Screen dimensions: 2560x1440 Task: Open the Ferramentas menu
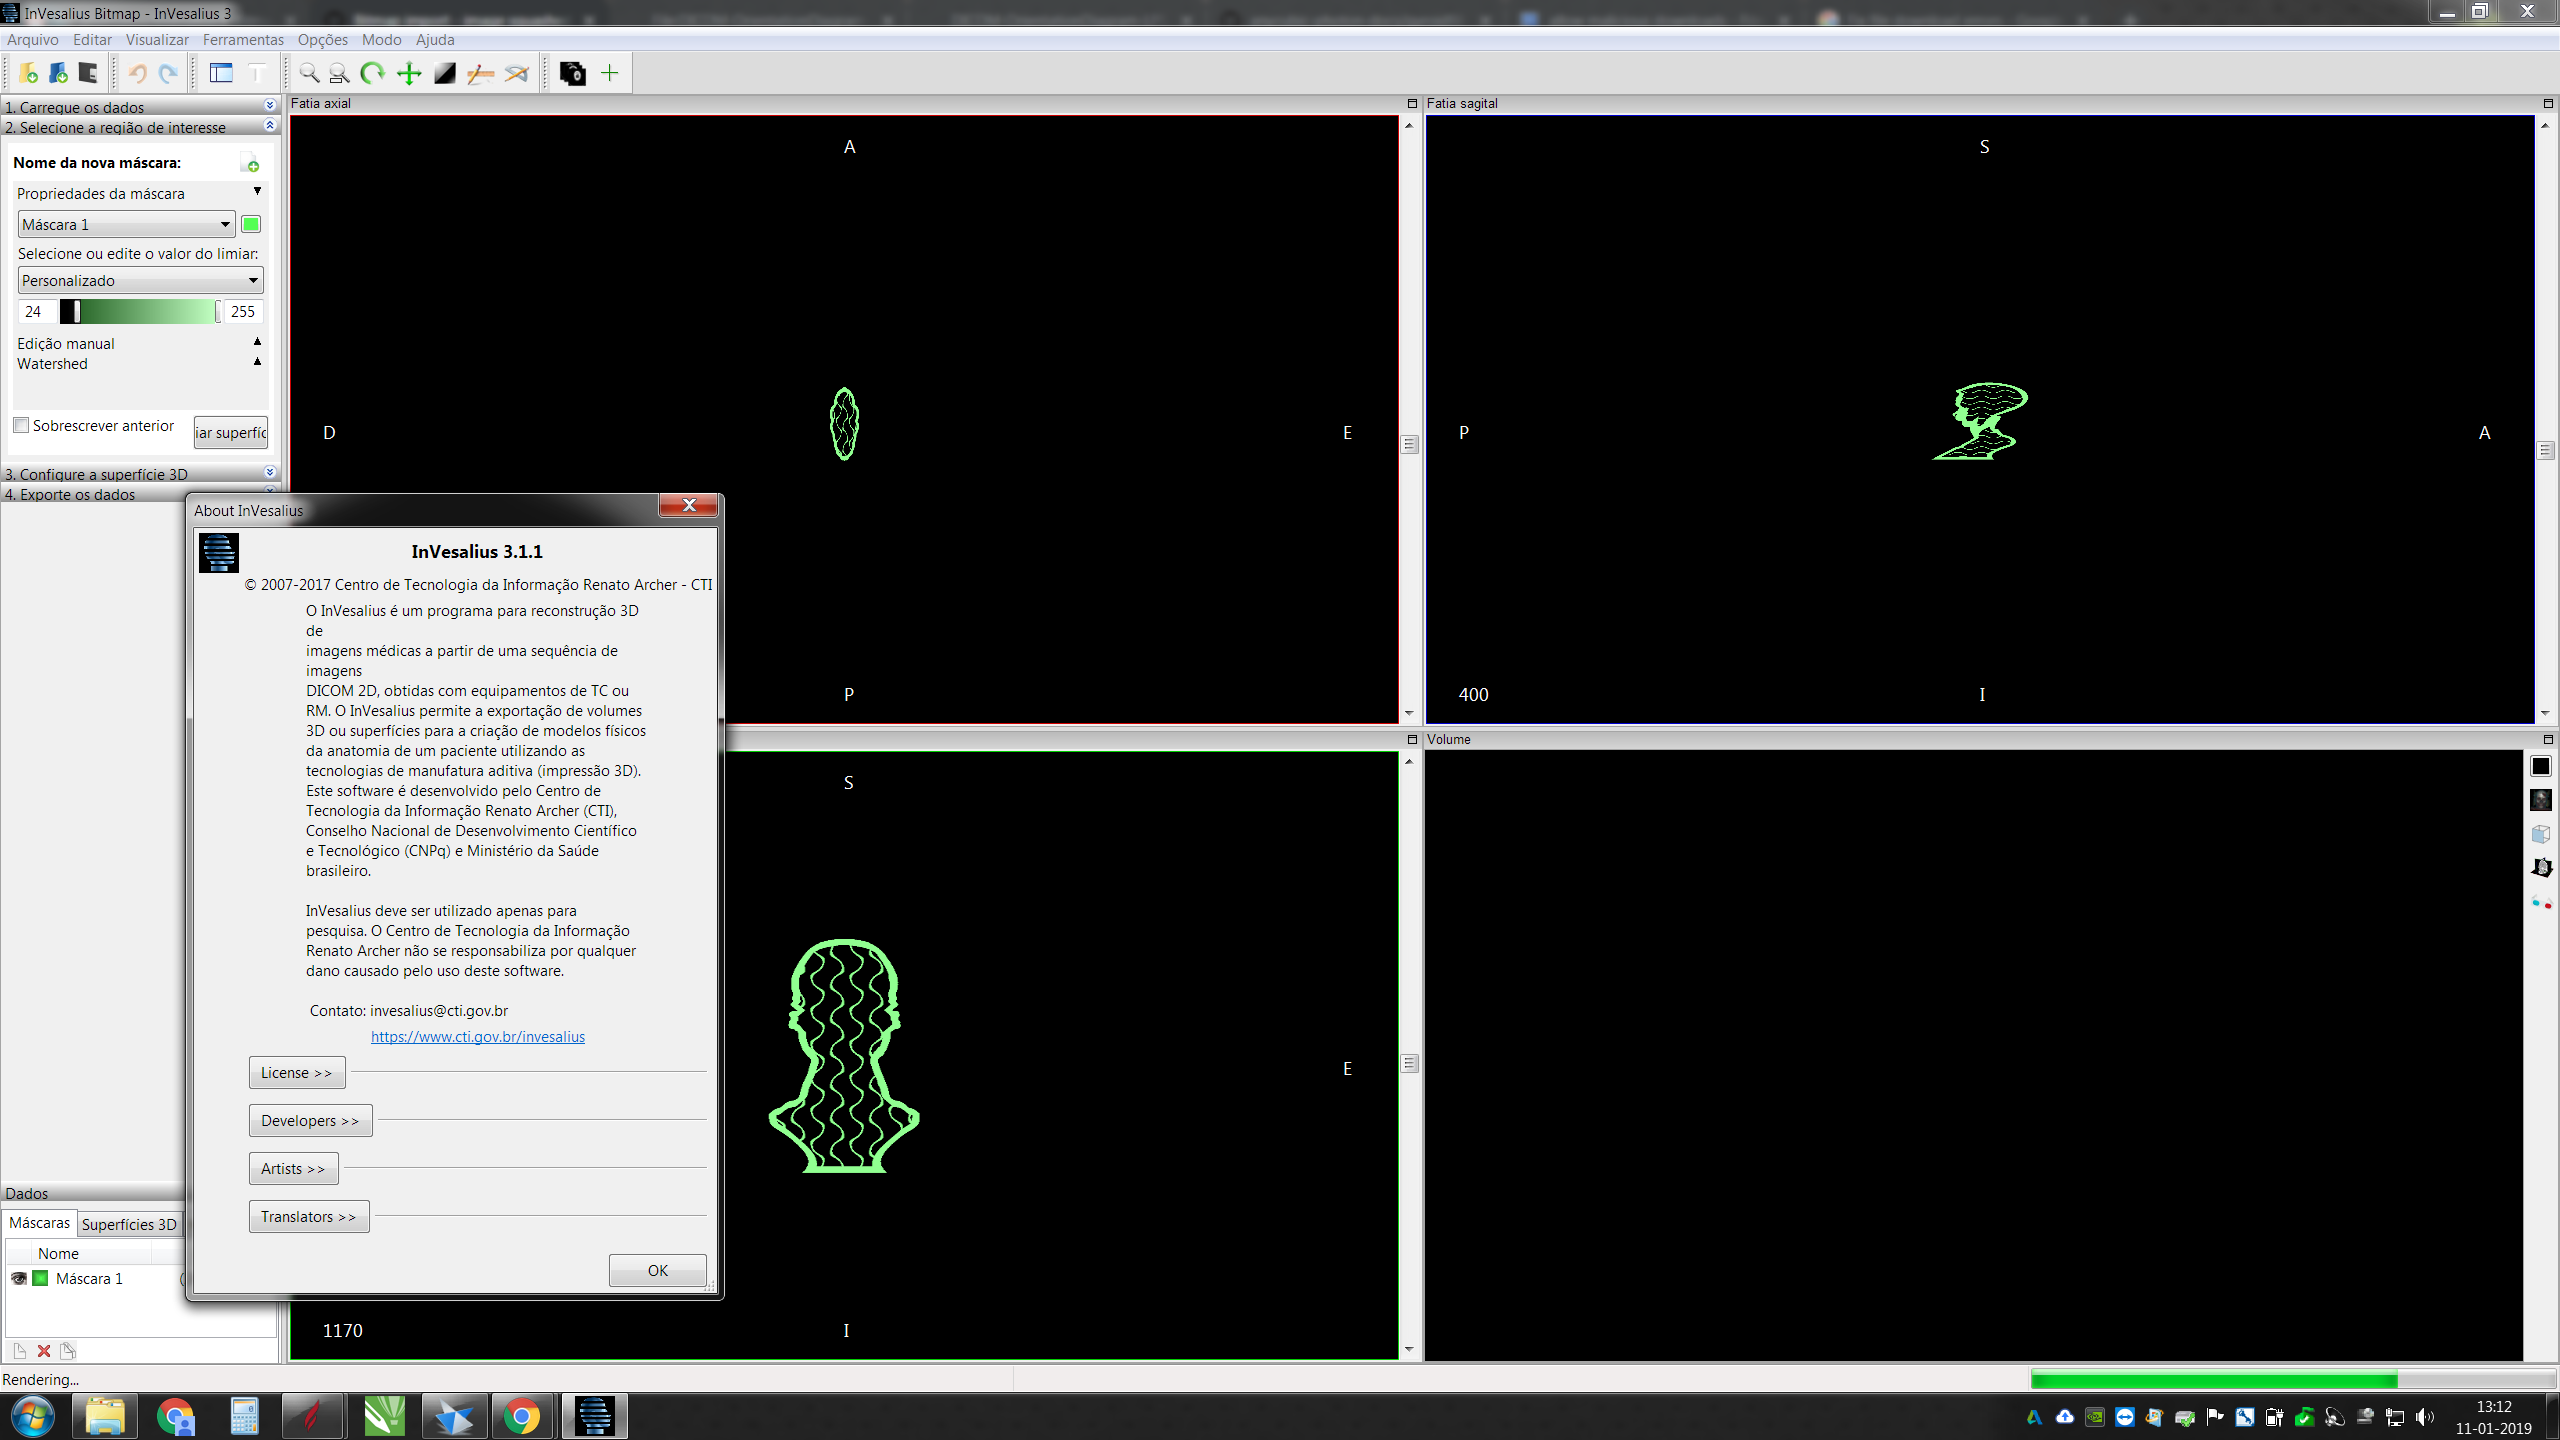pyautogui.click(x=242, y=39)
